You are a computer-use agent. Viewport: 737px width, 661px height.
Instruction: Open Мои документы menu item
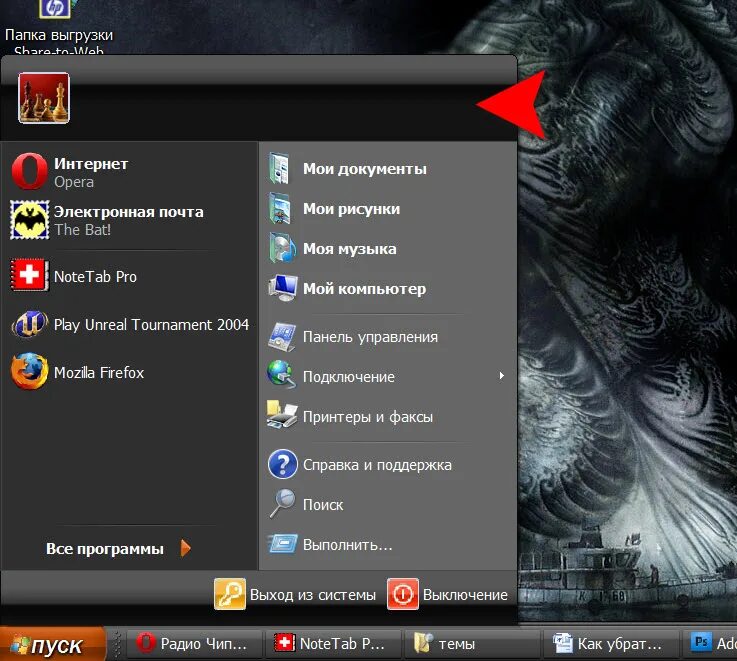(x=388, y=168)
